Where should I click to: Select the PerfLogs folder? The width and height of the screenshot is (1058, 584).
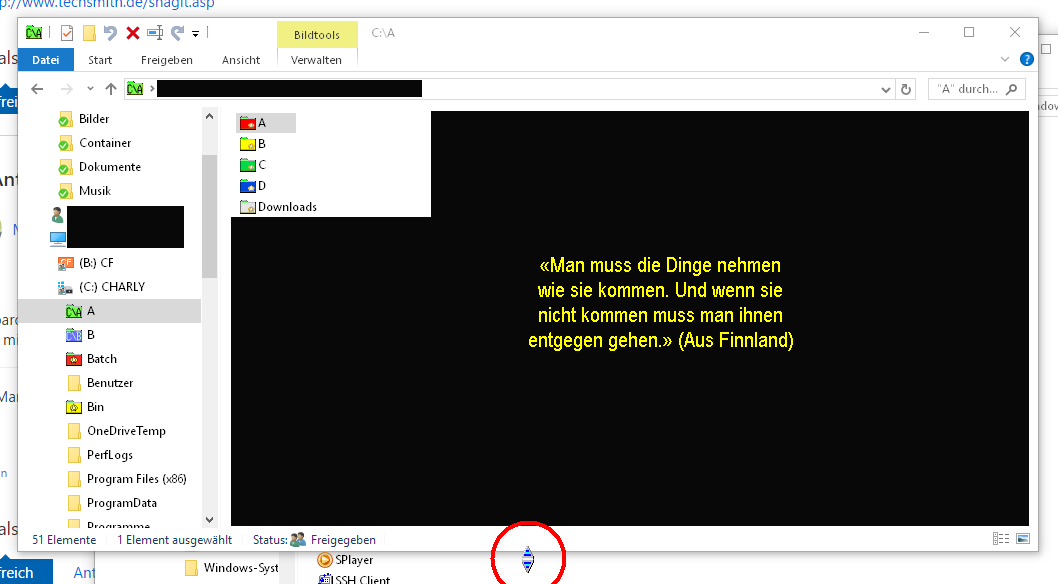109,455
